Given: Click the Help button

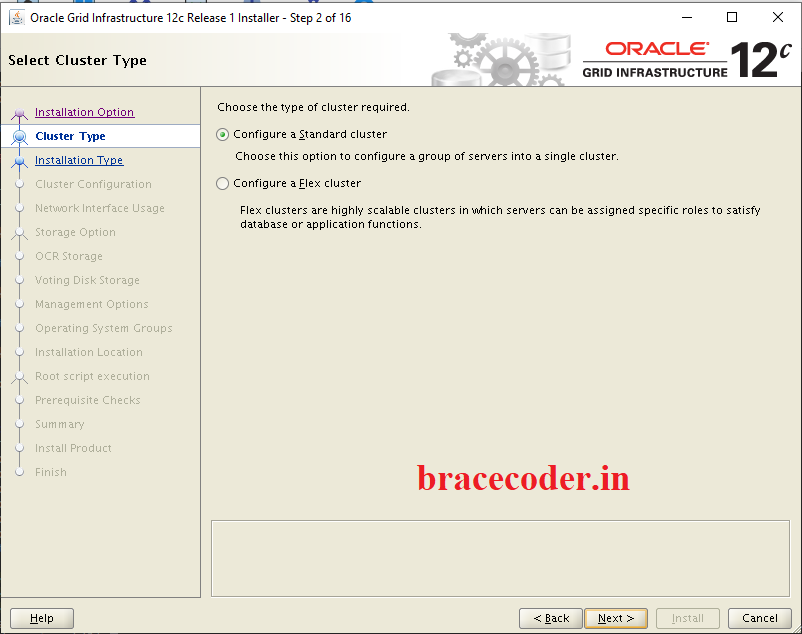Looking at the screenshot, I should (x=42, y=618).
